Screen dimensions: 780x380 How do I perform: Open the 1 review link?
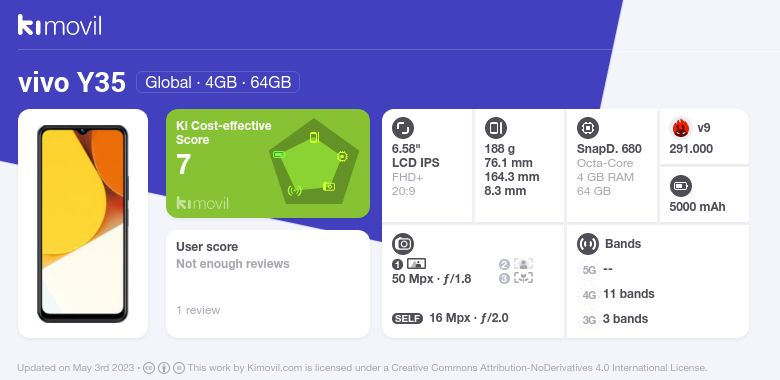coord(198,310)
